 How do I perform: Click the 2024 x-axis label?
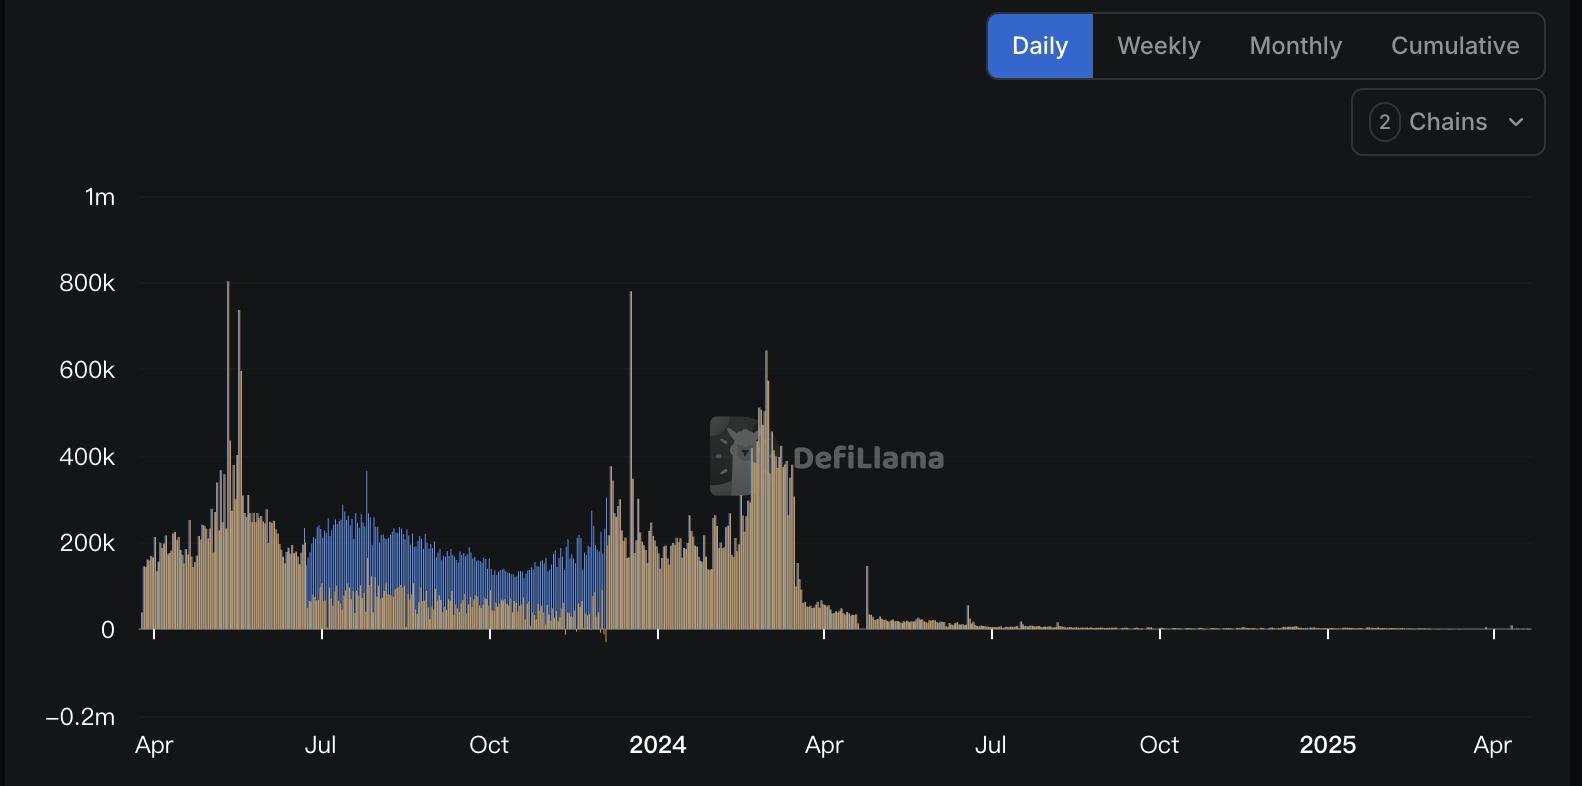pyautogui.click(x=657, y=745)
